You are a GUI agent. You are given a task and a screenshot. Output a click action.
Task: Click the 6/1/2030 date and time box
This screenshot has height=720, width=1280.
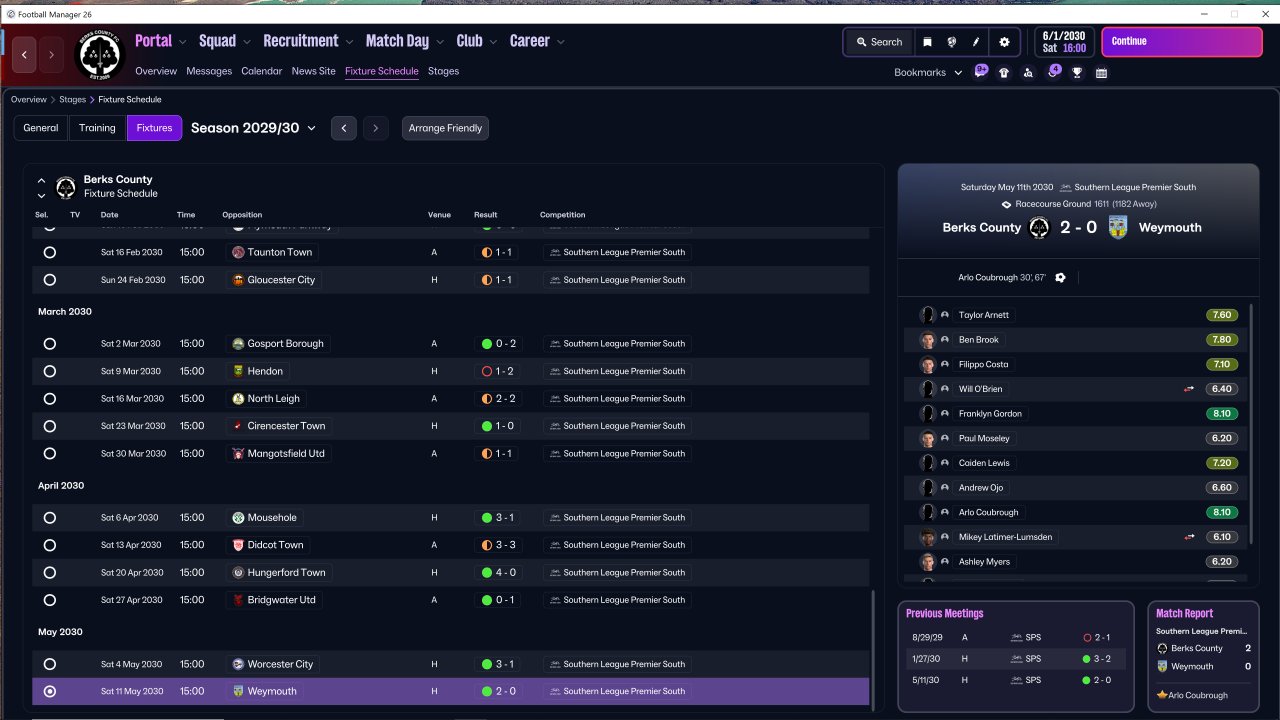[x=1065, y=42]
